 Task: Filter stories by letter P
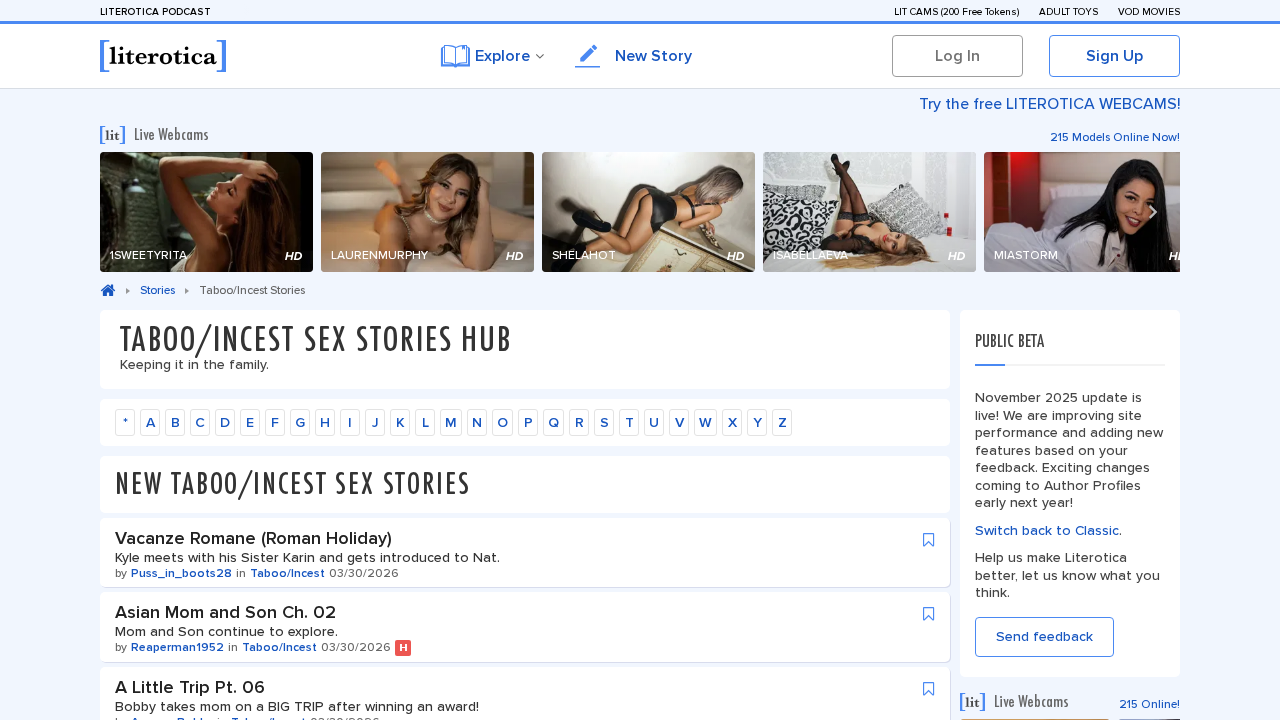[x=528, y=422]
